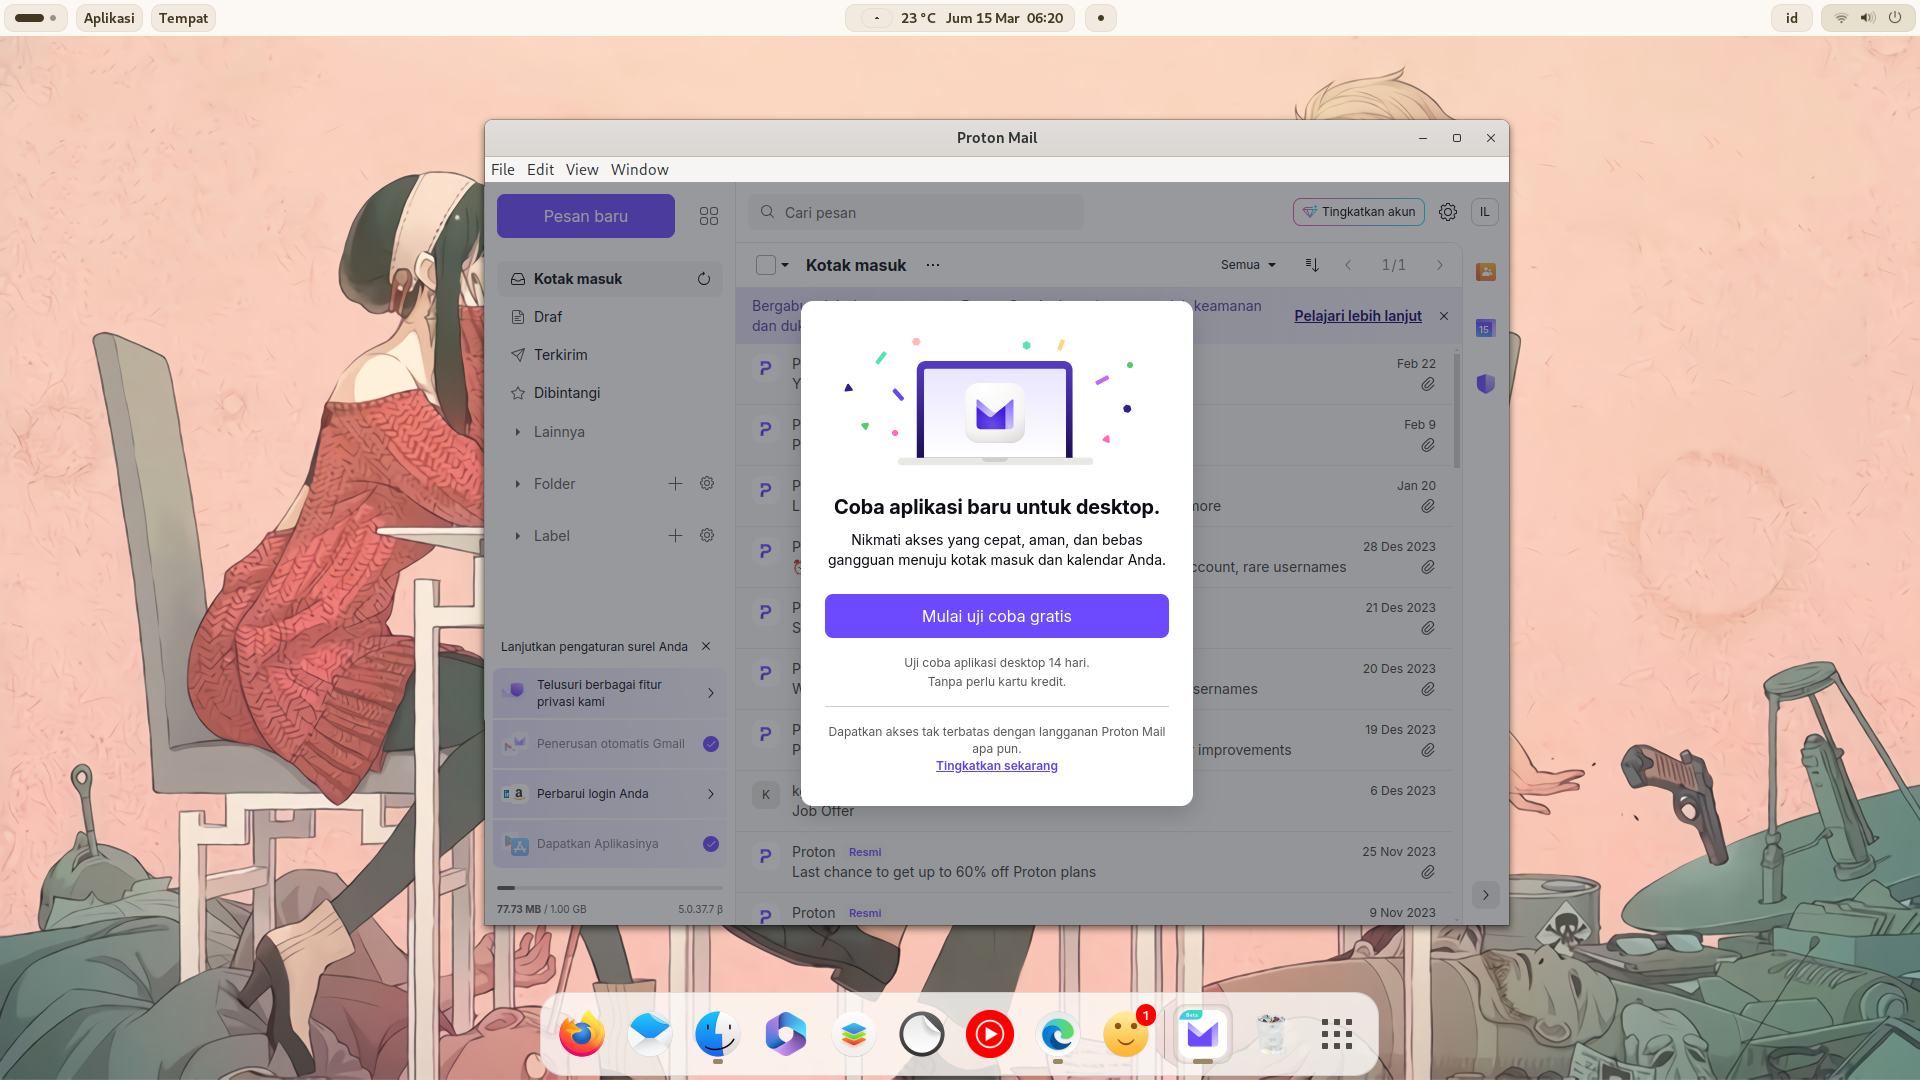The height and width of the screenshot is (1080, 1920).
Task: Open the apps grid switcher icon
Action: (709, 216)
